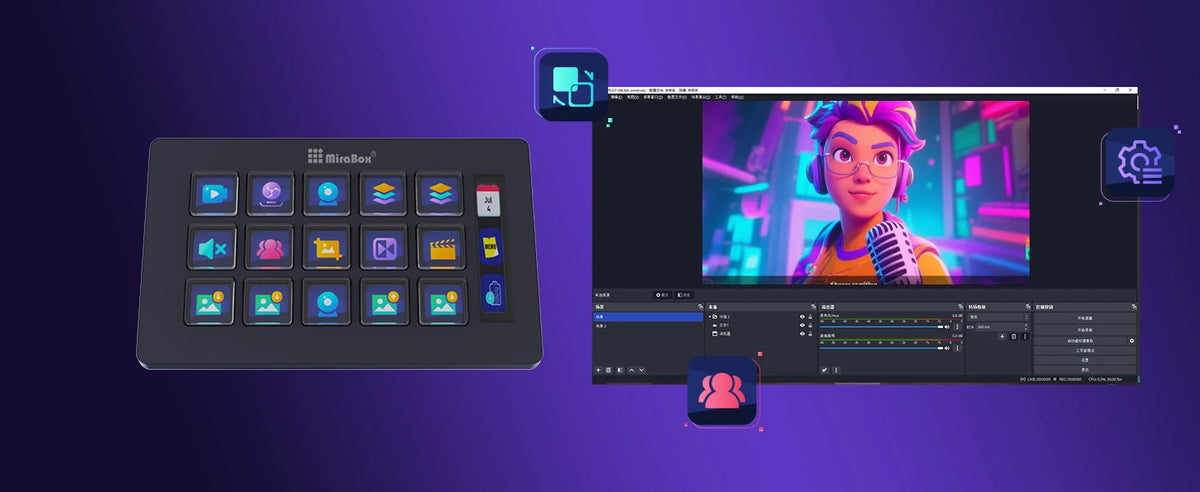Select the second scene in Scenes list
Viewport: 1200px width, 492px height.
point(648,326)
